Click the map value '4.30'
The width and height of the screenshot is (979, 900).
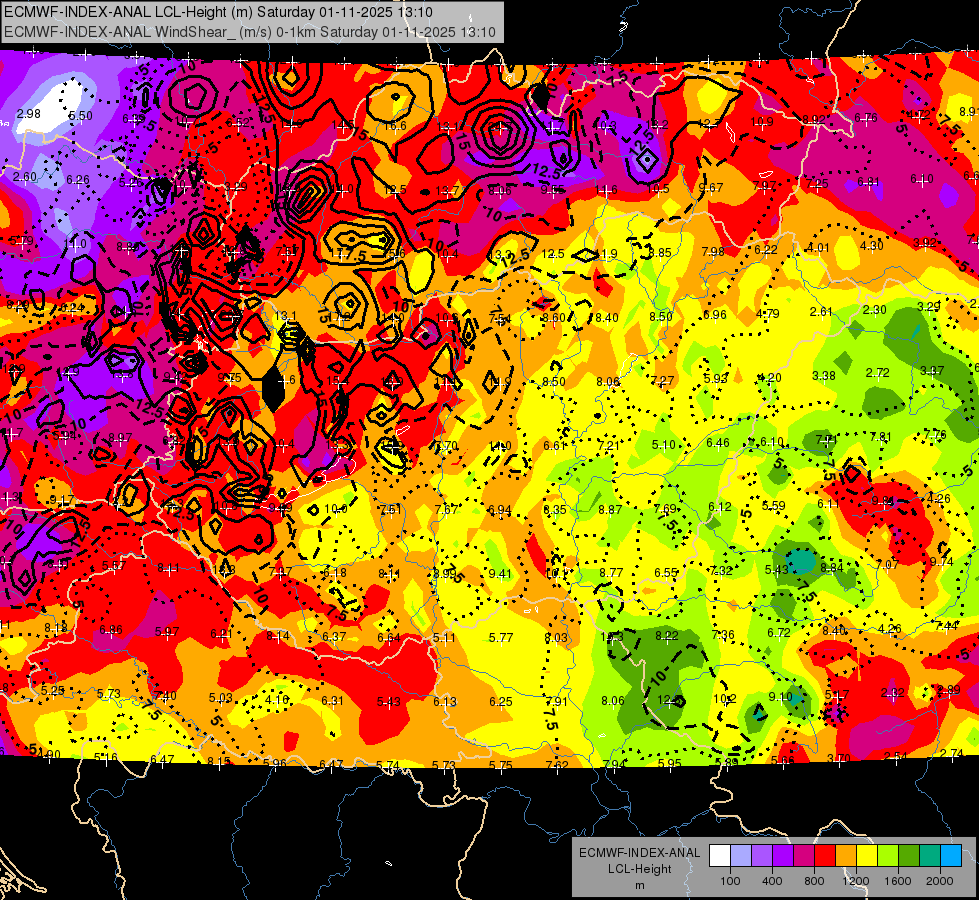[872, 245]
